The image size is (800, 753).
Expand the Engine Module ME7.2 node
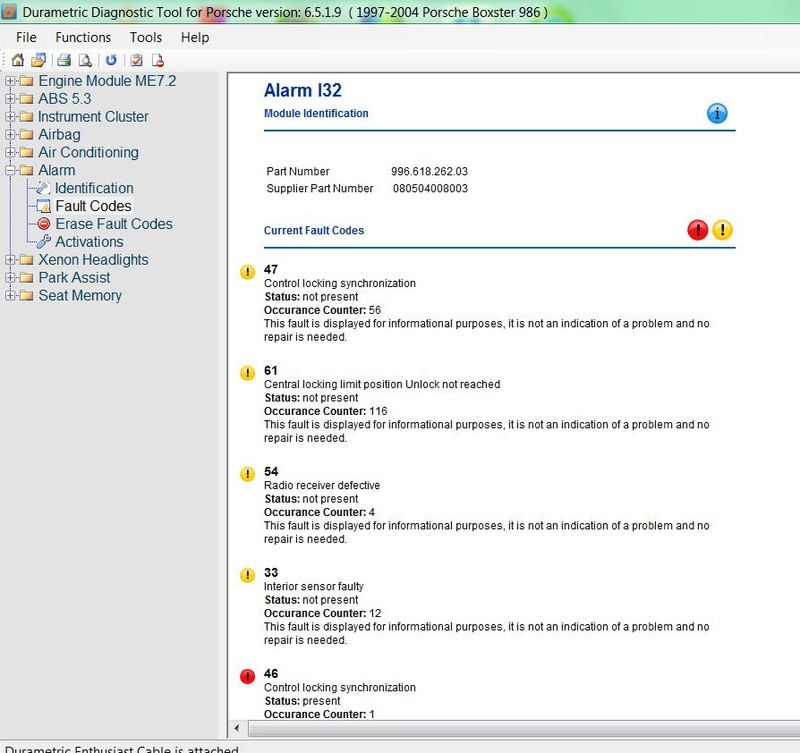click(10, 81)
